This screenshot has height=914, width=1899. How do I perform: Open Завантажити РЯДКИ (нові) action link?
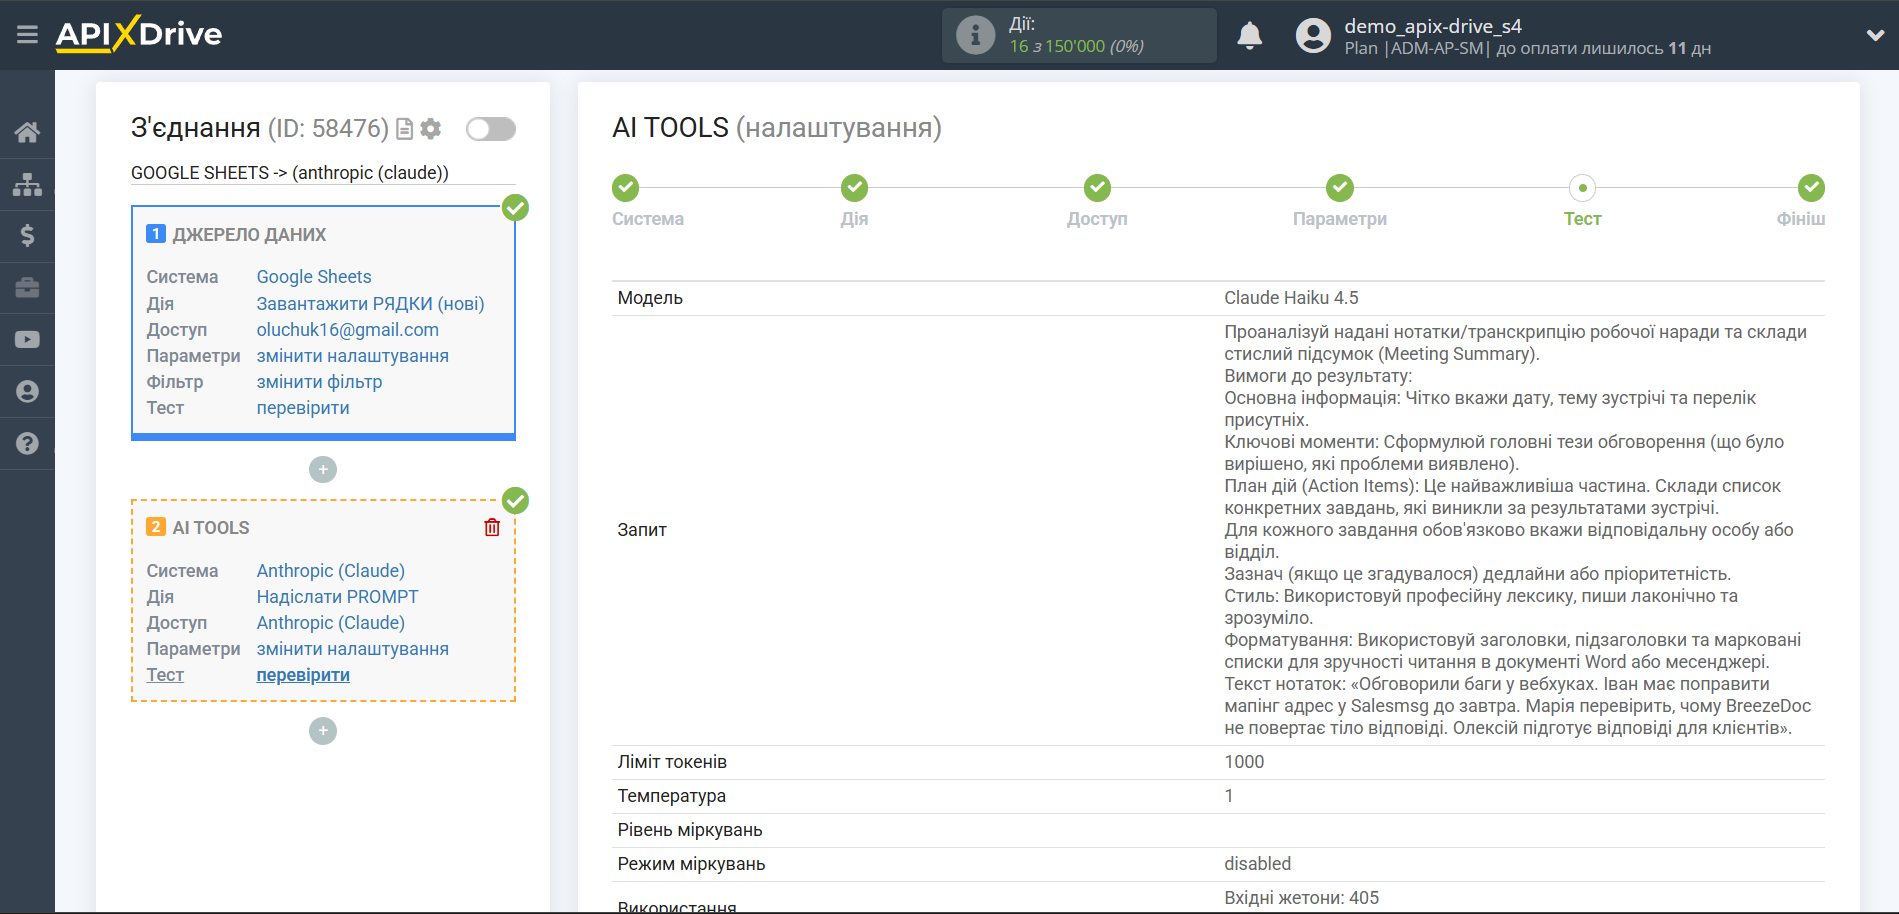pyautogui.click(x=370, y=303)
